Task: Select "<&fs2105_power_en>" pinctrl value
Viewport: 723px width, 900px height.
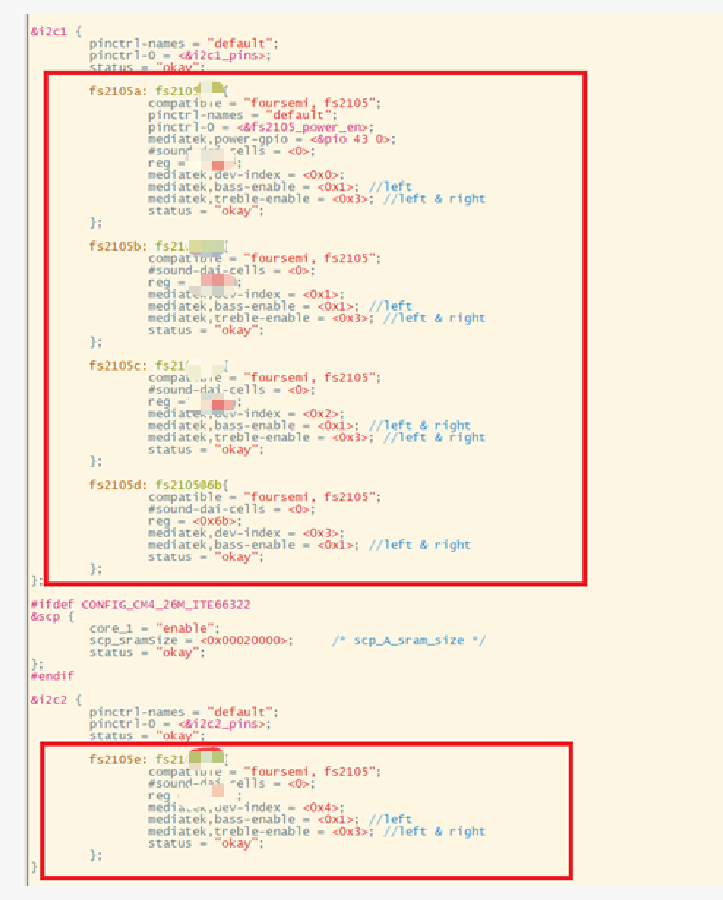Action: click(x=305, y=127)
